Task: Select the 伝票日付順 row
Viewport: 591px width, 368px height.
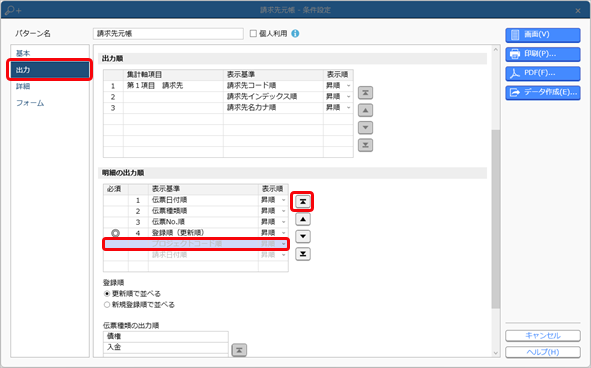Action: 196,200
